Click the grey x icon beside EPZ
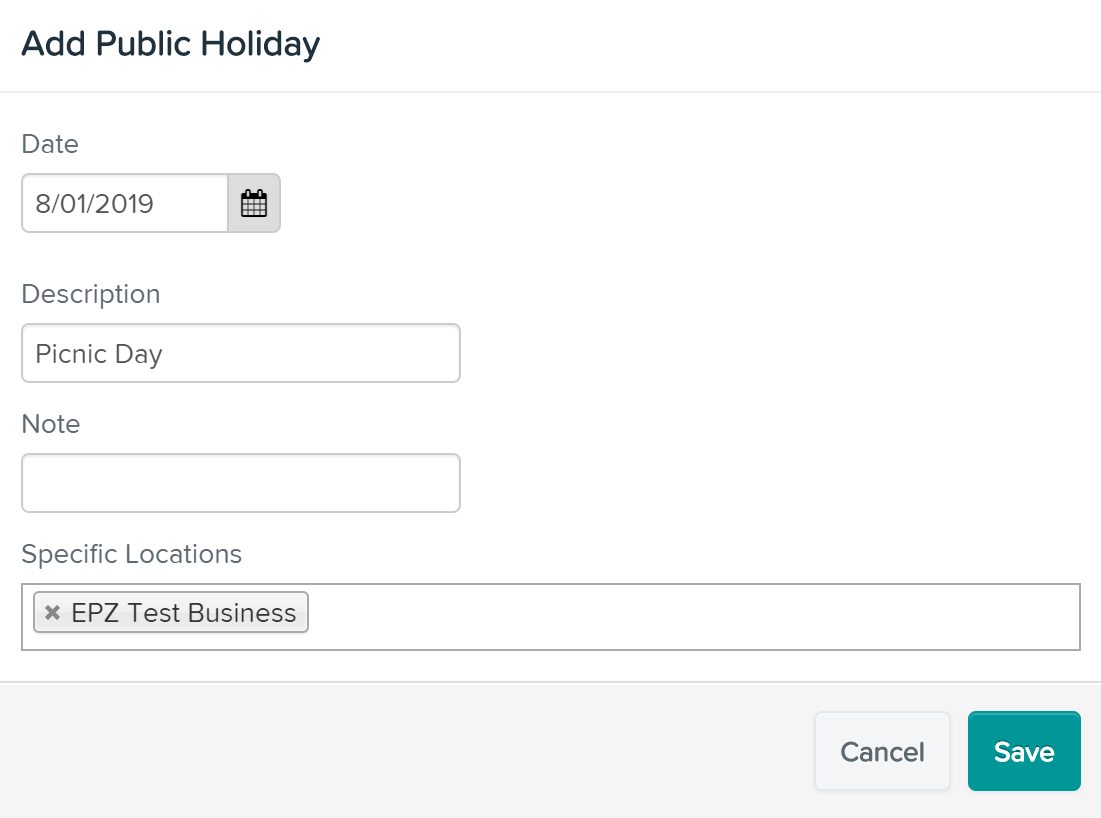The image size is (1101, 818). pyautogui.click(x=52, y=612)
